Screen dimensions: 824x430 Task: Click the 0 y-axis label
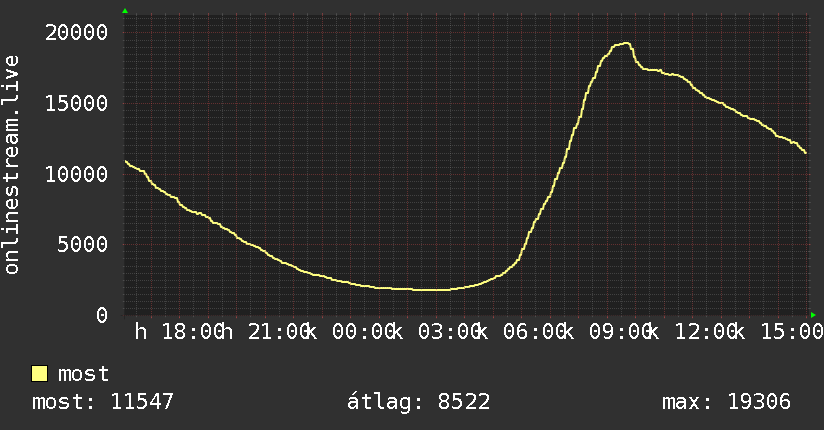(102, 315)
